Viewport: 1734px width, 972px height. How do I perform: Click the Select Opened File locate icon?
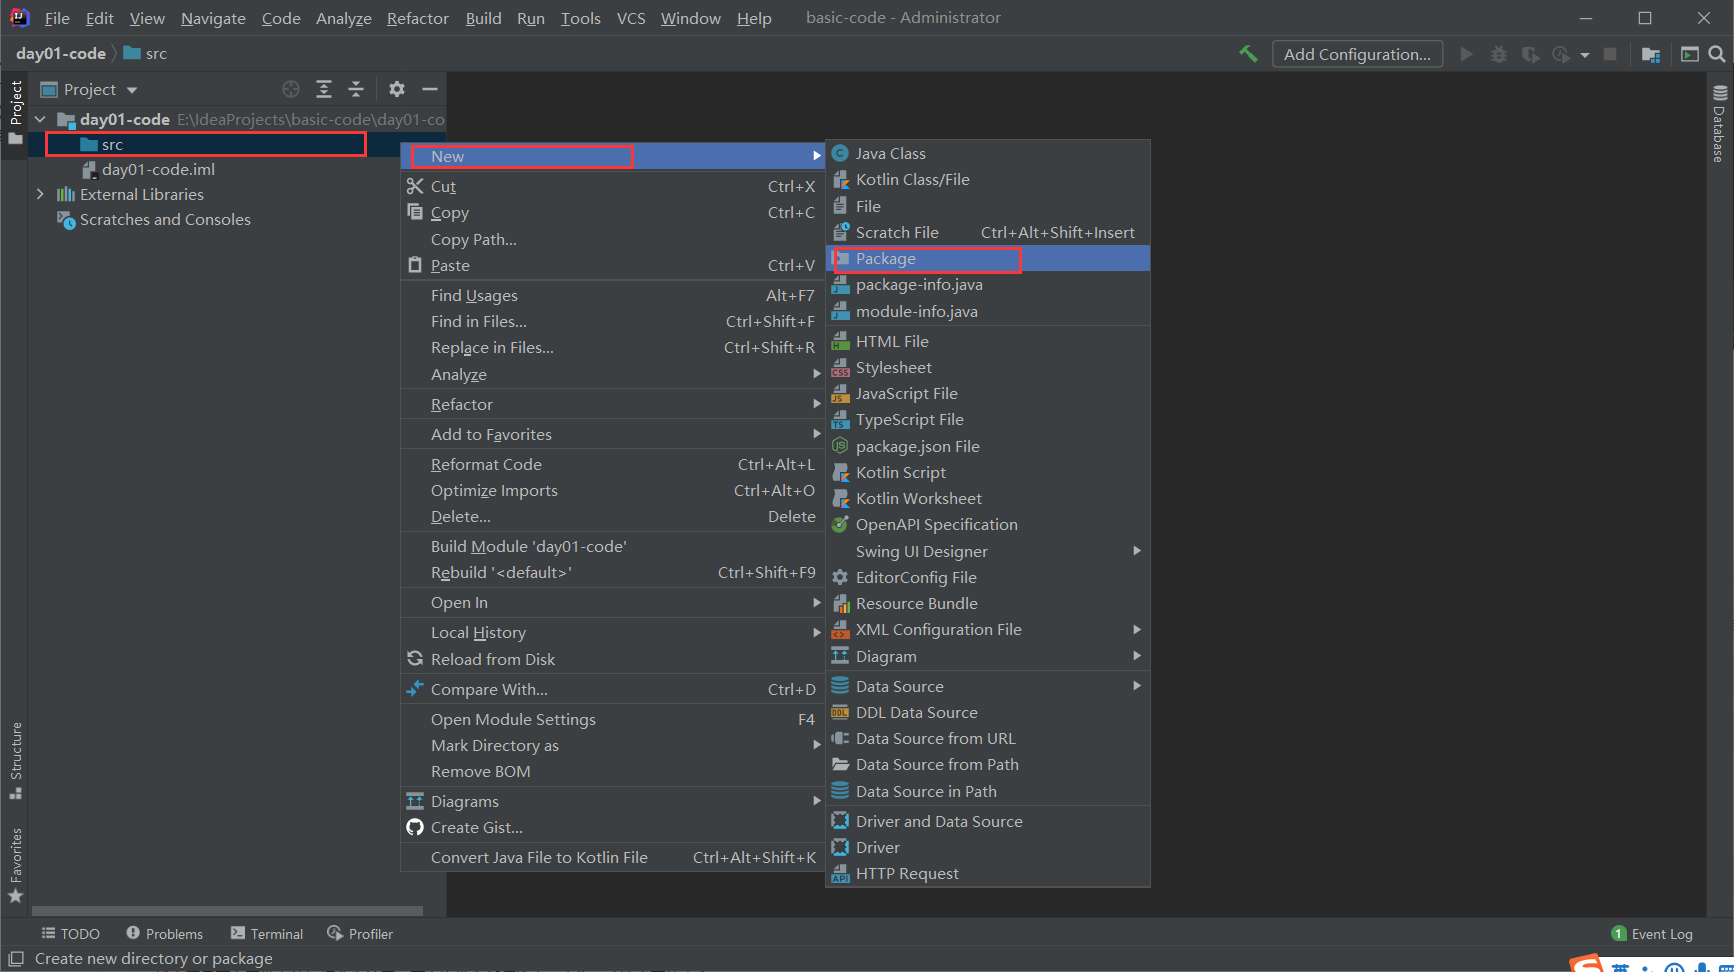pyautogui.click(x=291, y=89)
